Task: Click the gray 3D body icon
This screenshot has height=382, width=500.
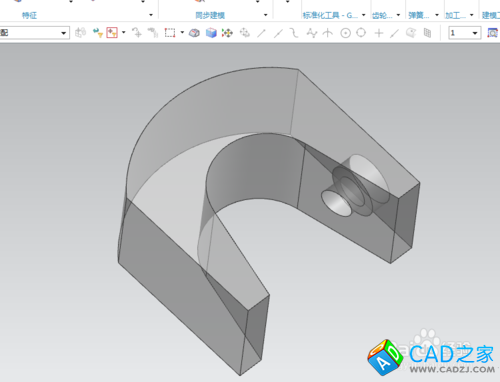Action: (x=194, y=33)
